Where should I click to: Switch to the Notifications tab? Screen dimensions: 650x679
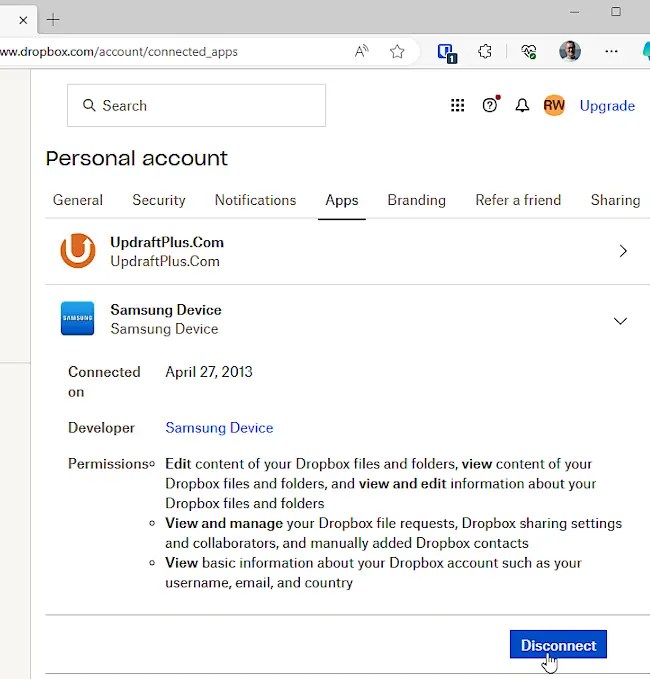coord(255,200)
